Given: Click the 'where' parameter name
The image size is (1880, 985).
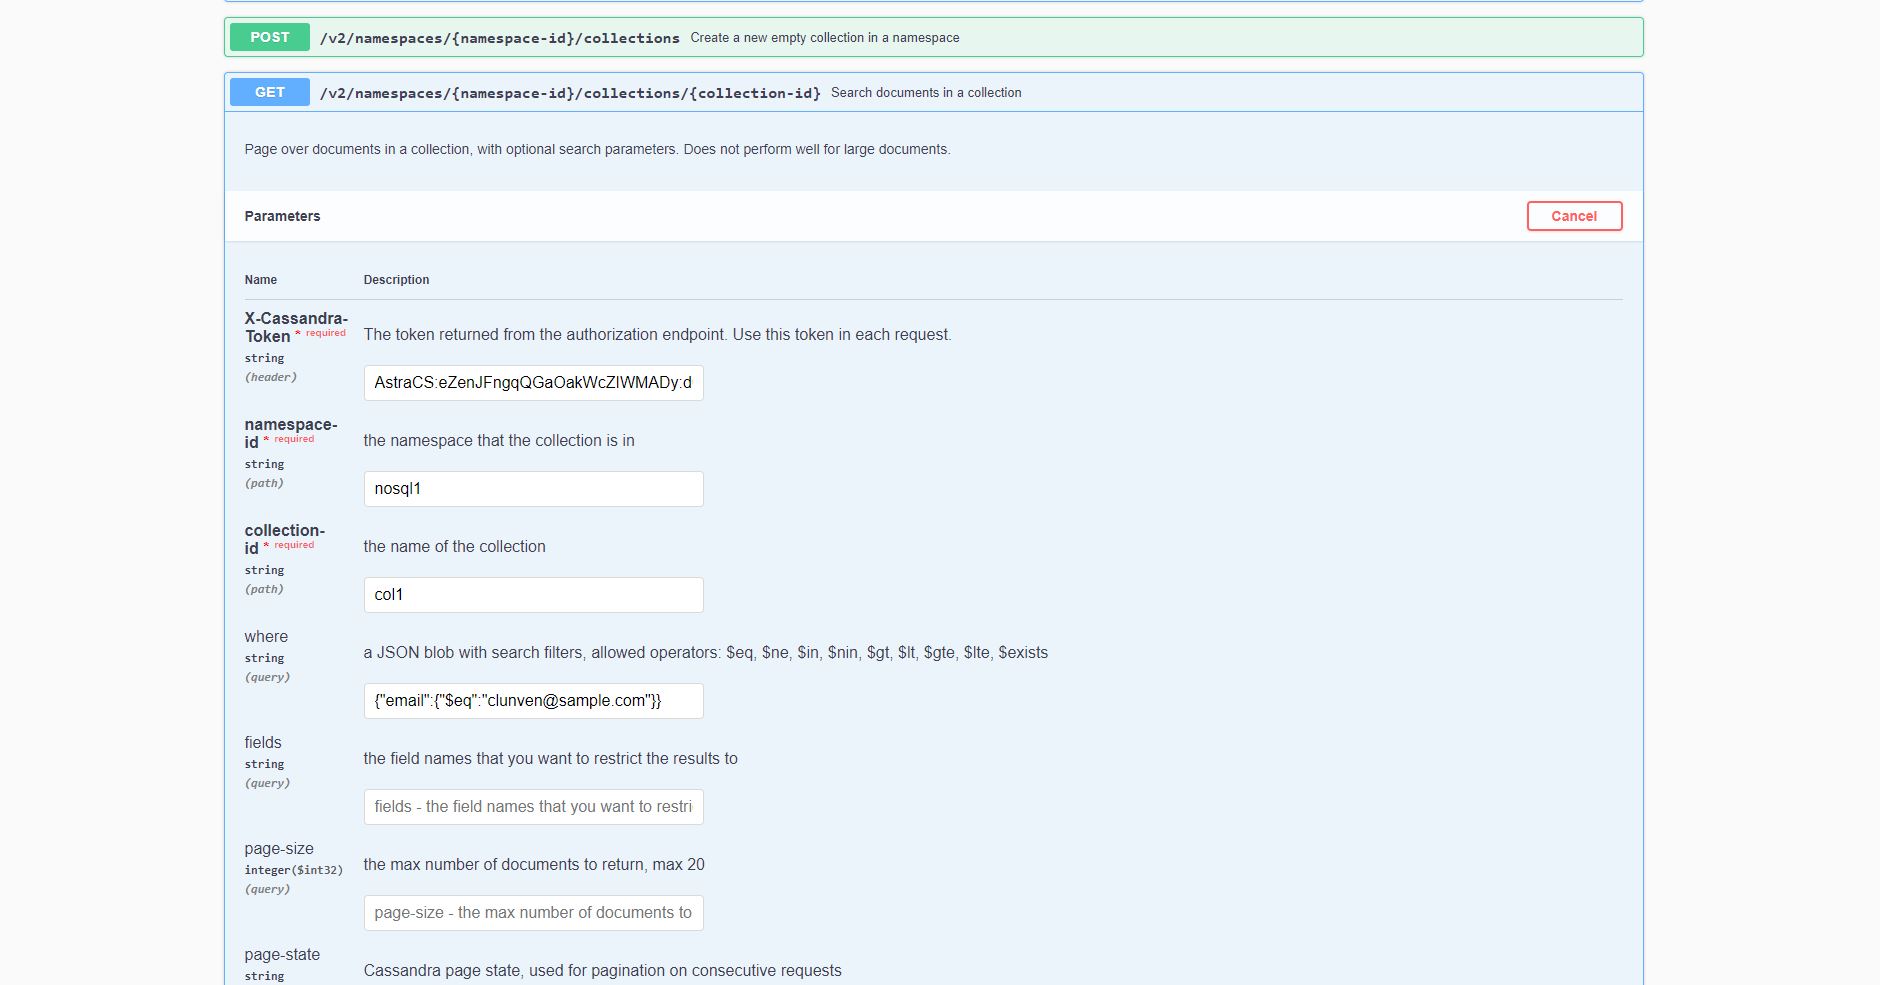Looking at the screenshot, I should (266, 636).
